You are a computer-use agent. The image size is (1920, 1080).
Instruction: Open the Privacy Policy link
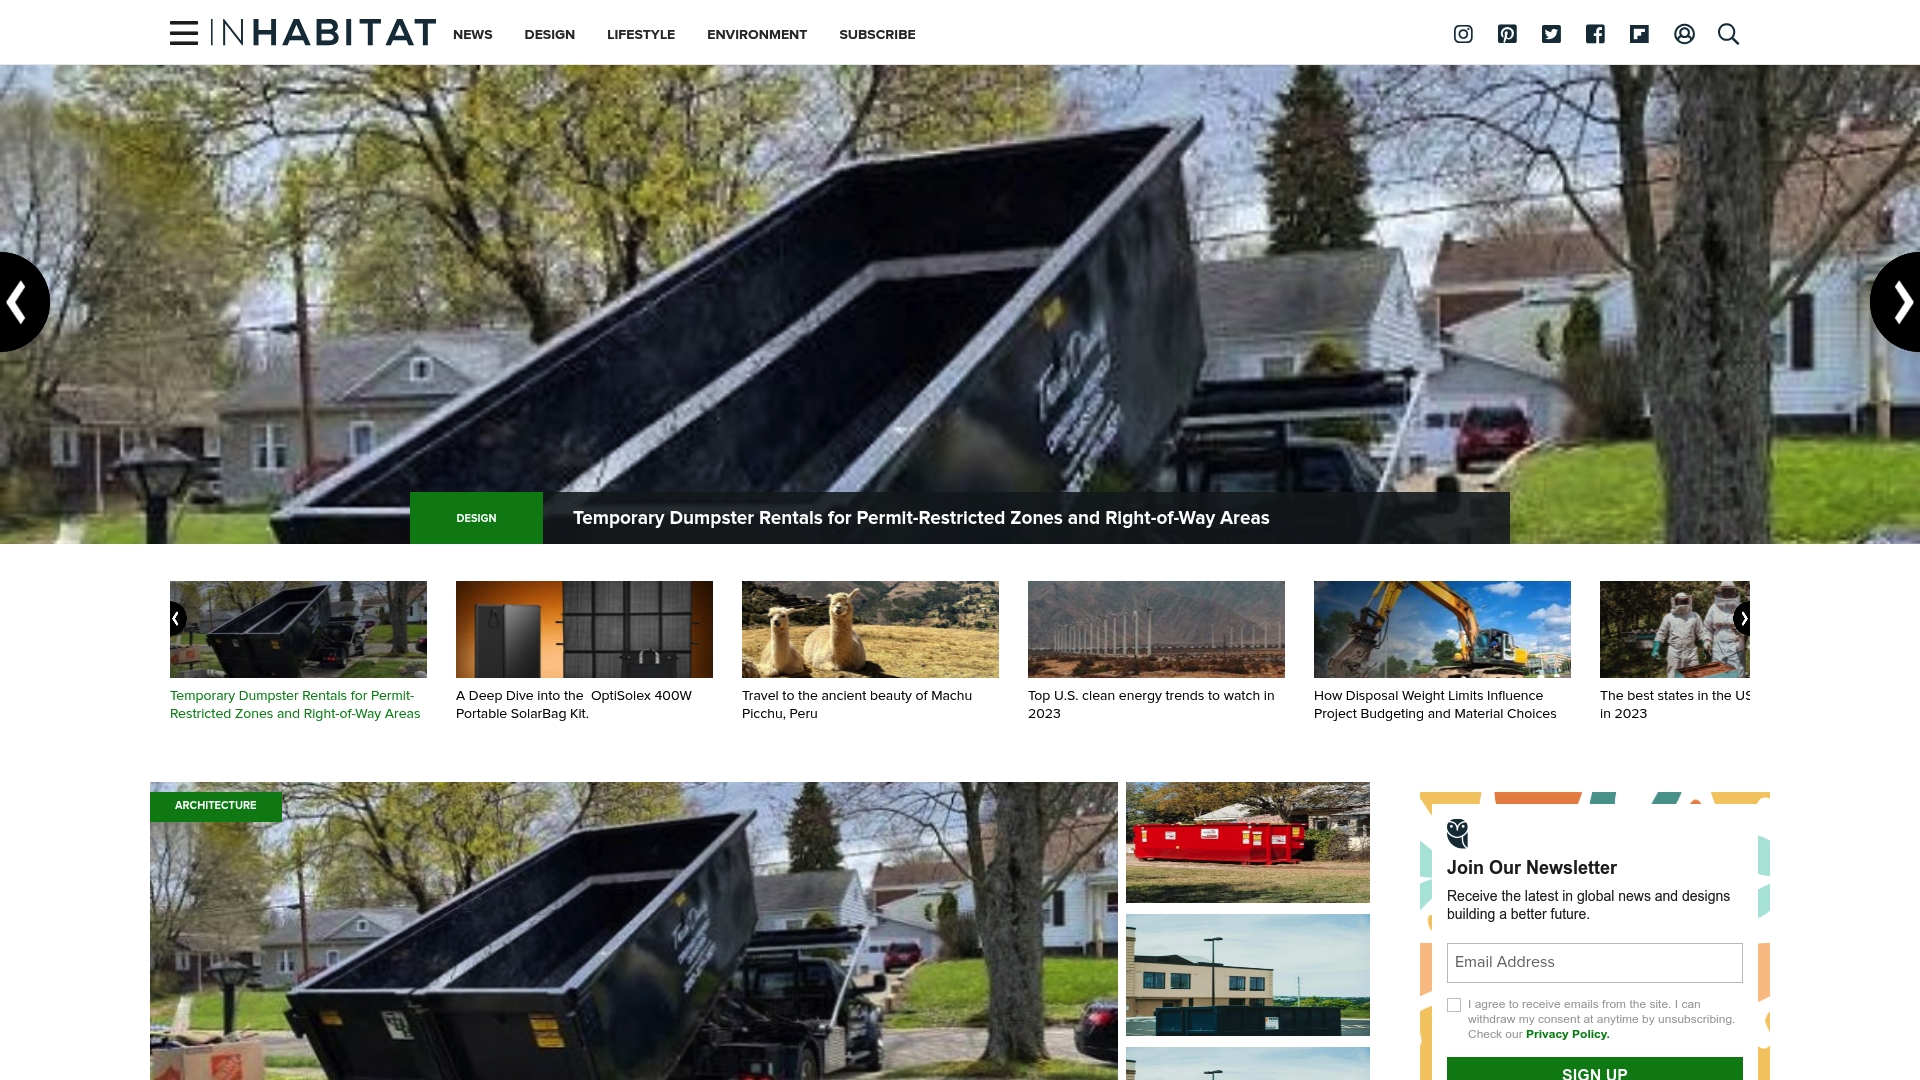tap(1567, 1034)
